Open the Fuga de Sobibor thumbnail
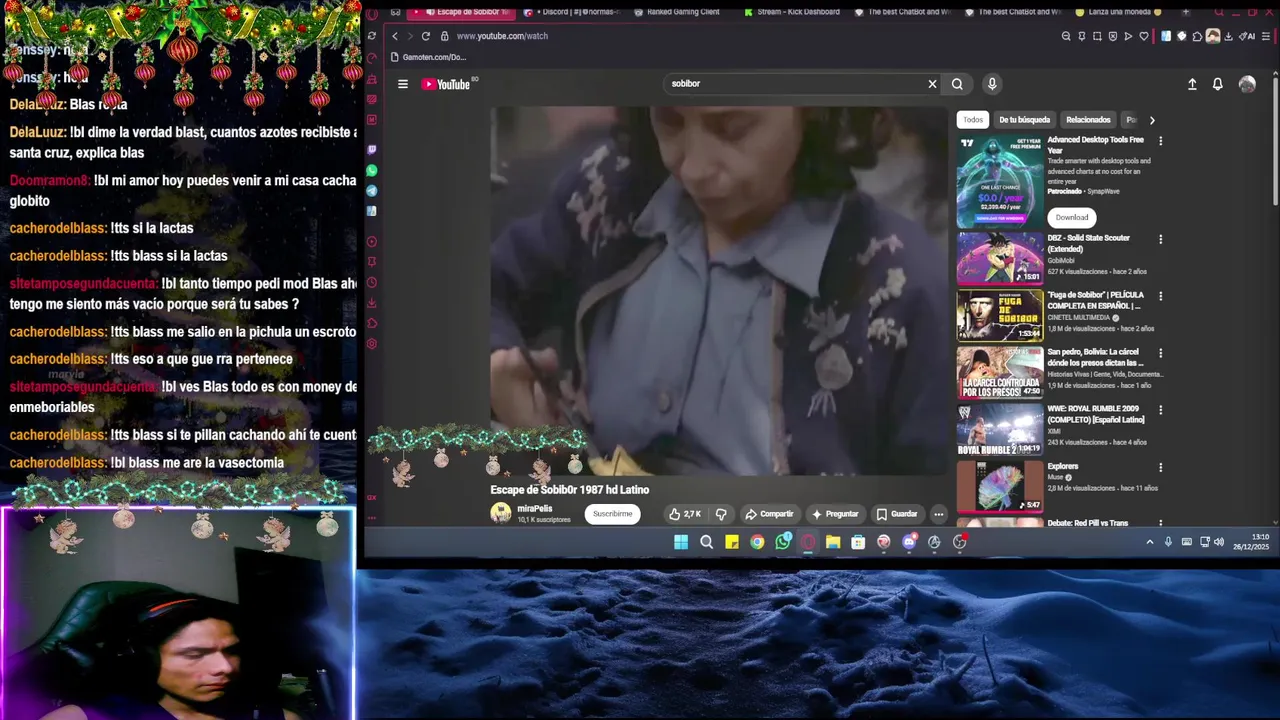Screen dimensions: 1280x720 (x=1000, y=315)
